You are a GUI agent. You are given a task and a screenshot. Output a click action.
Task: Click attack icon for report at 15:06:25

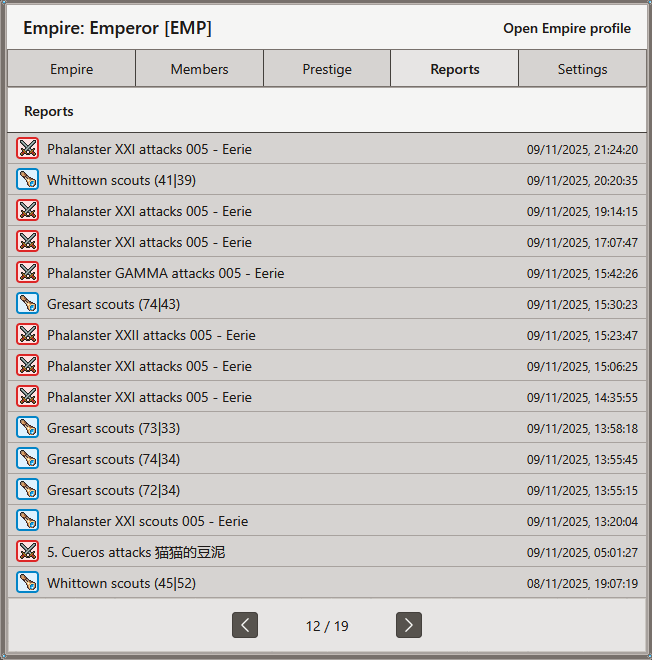(x=28, y=365)
